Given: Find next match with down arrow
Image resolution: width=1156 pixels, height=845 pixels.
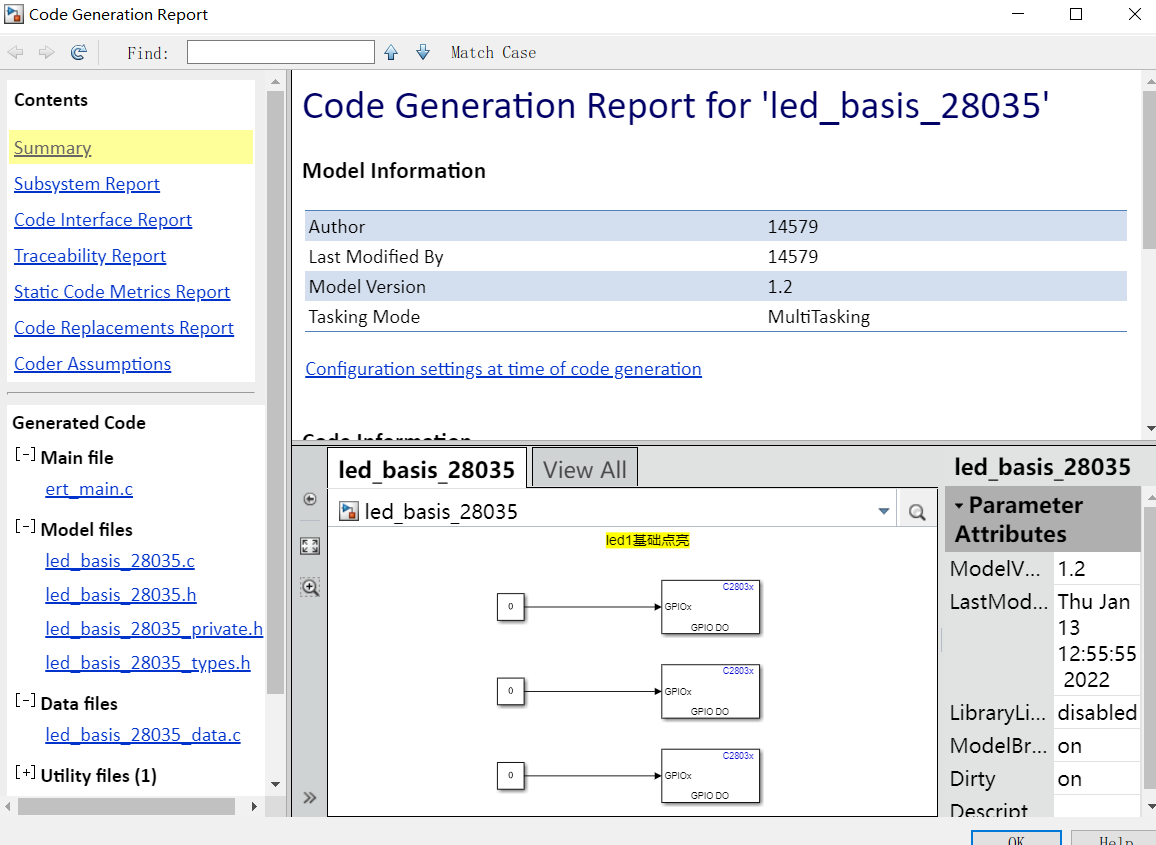Looking at the screenshot, I should tap(422, 52).
